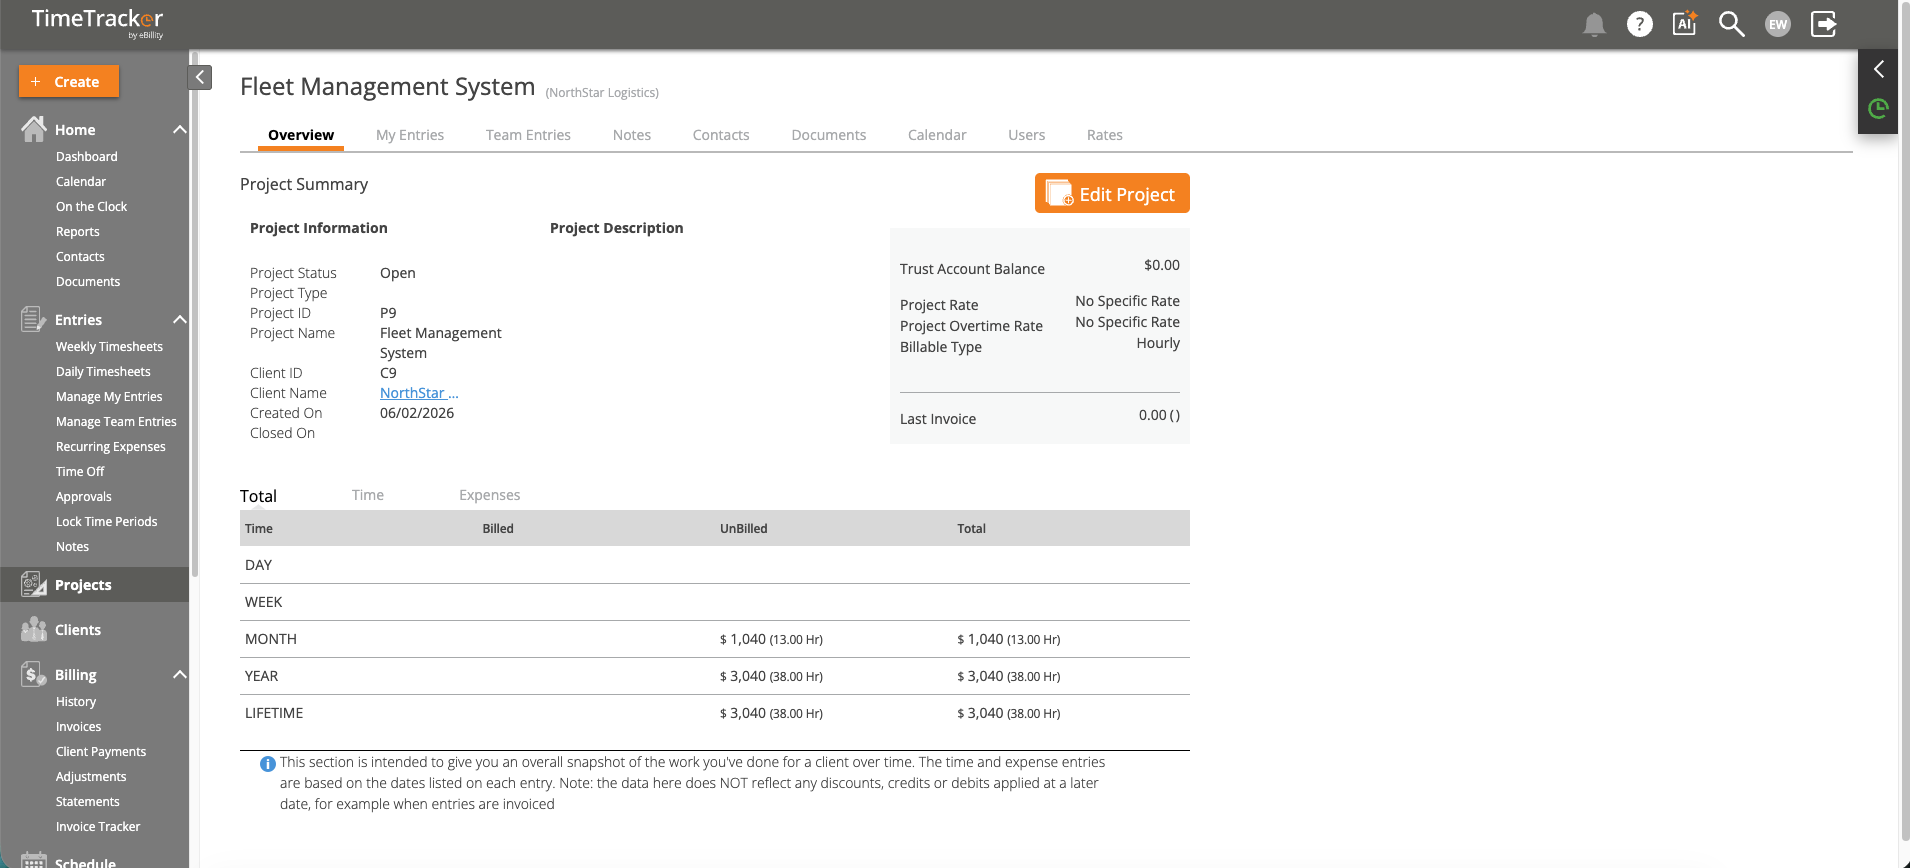Open the search magnifier icon

[x=1732, y=24]
